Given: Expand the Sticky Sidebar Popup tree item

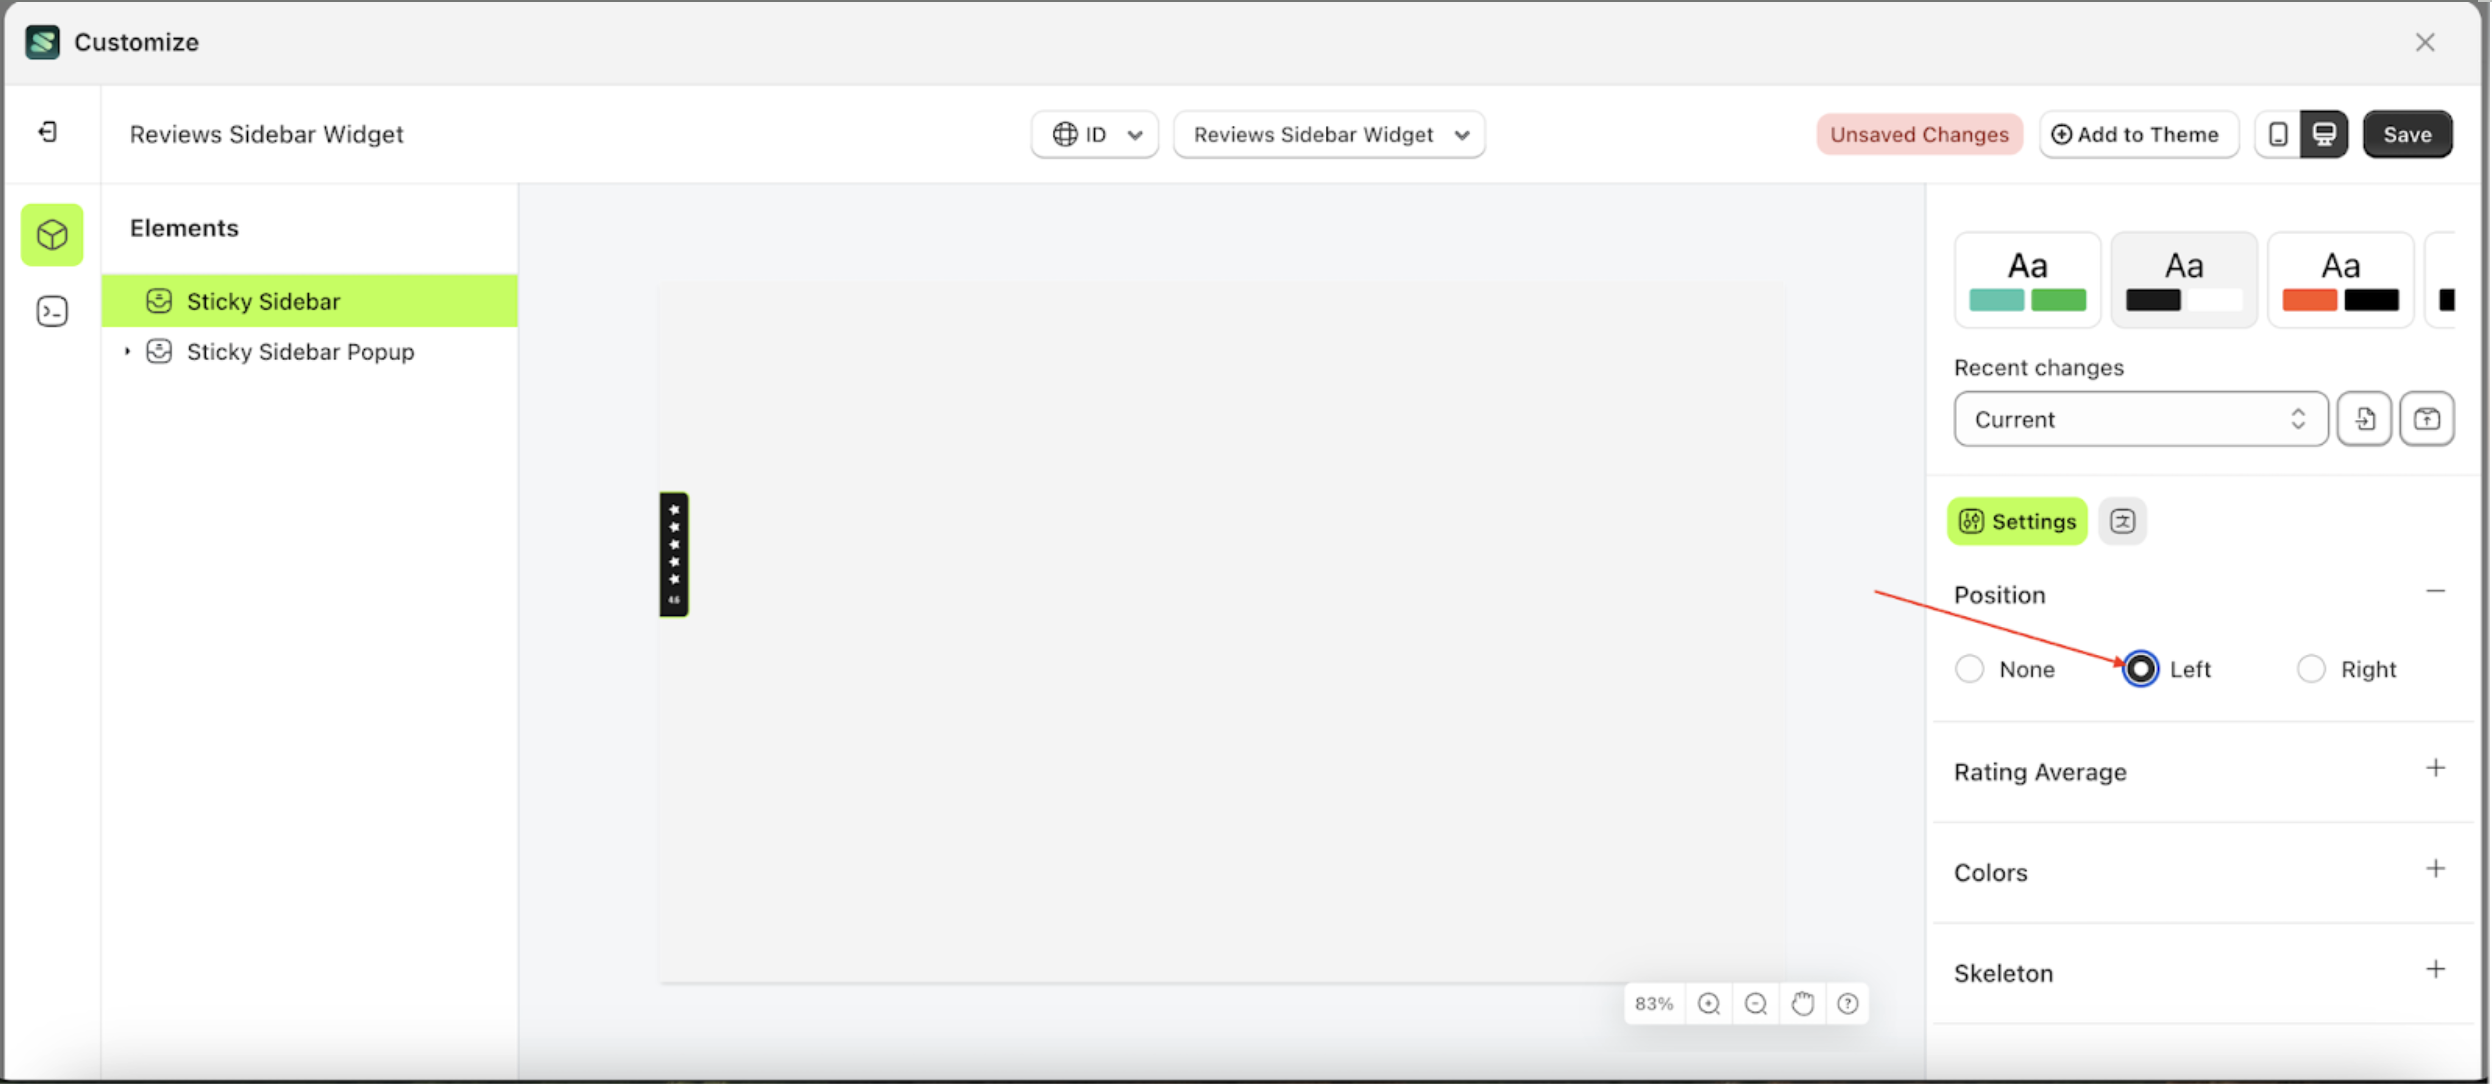Looking at the screenshot, I should (127, 351).
